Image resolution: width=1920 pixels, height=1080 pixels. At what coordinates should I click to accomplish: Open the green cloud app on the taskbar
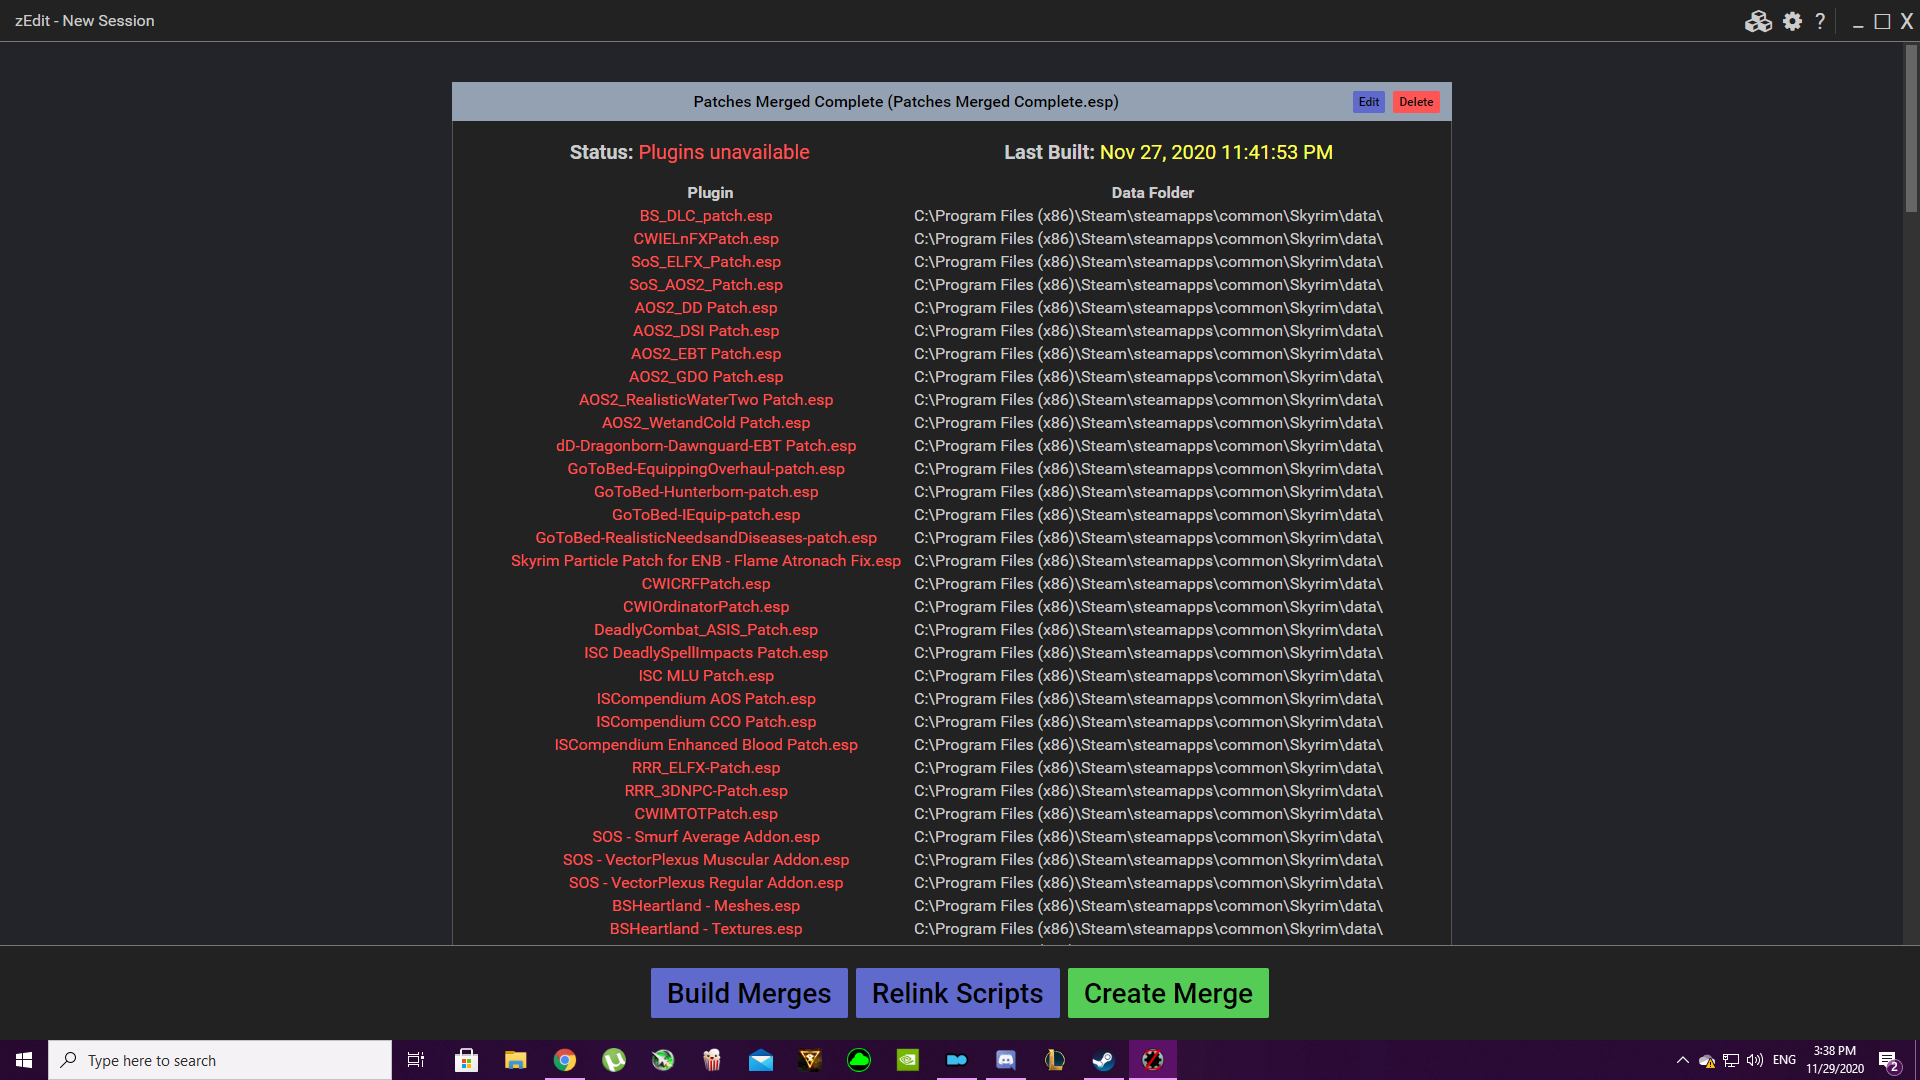tap(859, 1060)
